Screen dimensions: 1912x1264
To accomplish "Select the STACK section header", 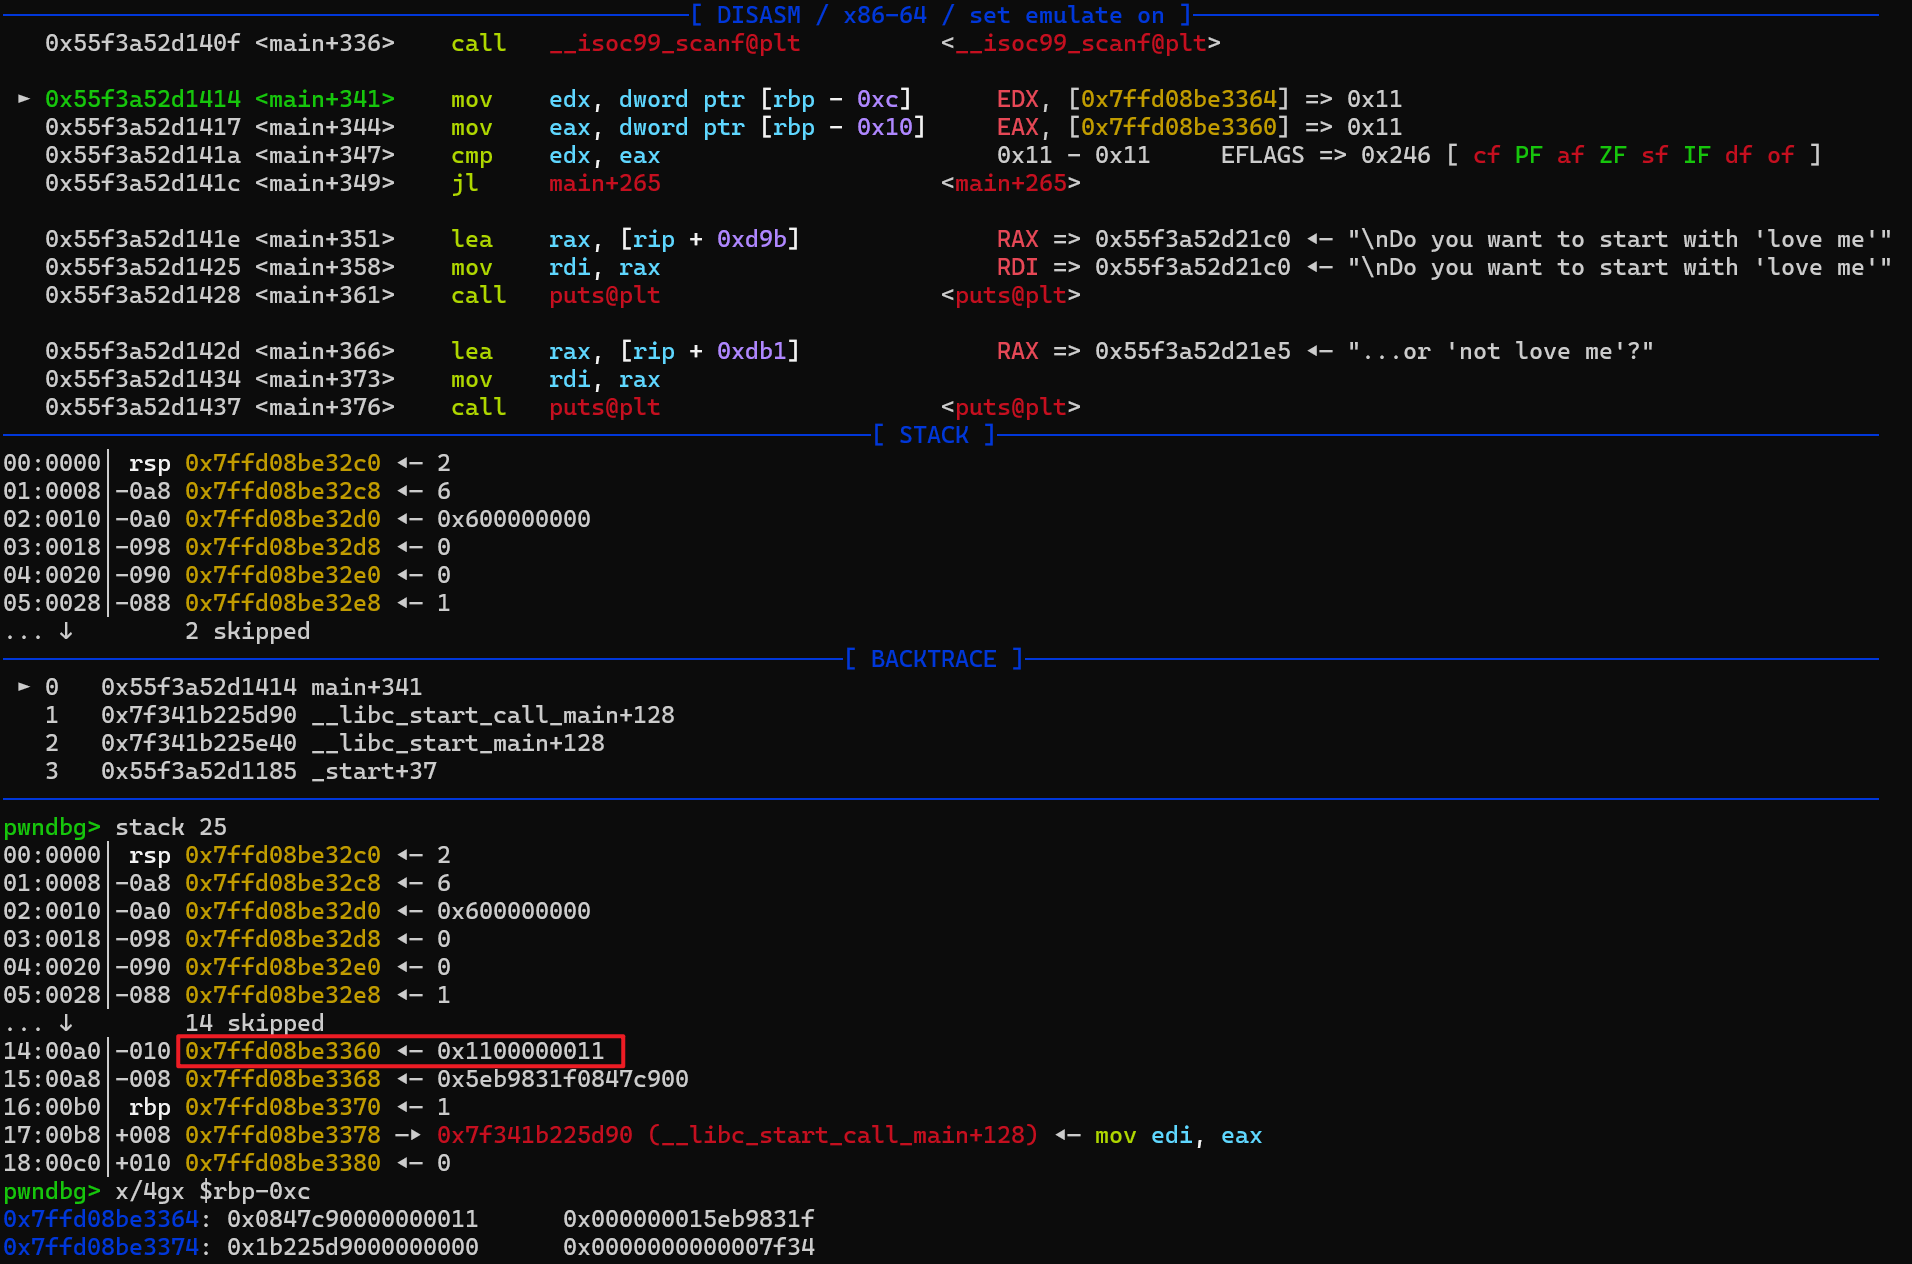I will coord(933,435).
